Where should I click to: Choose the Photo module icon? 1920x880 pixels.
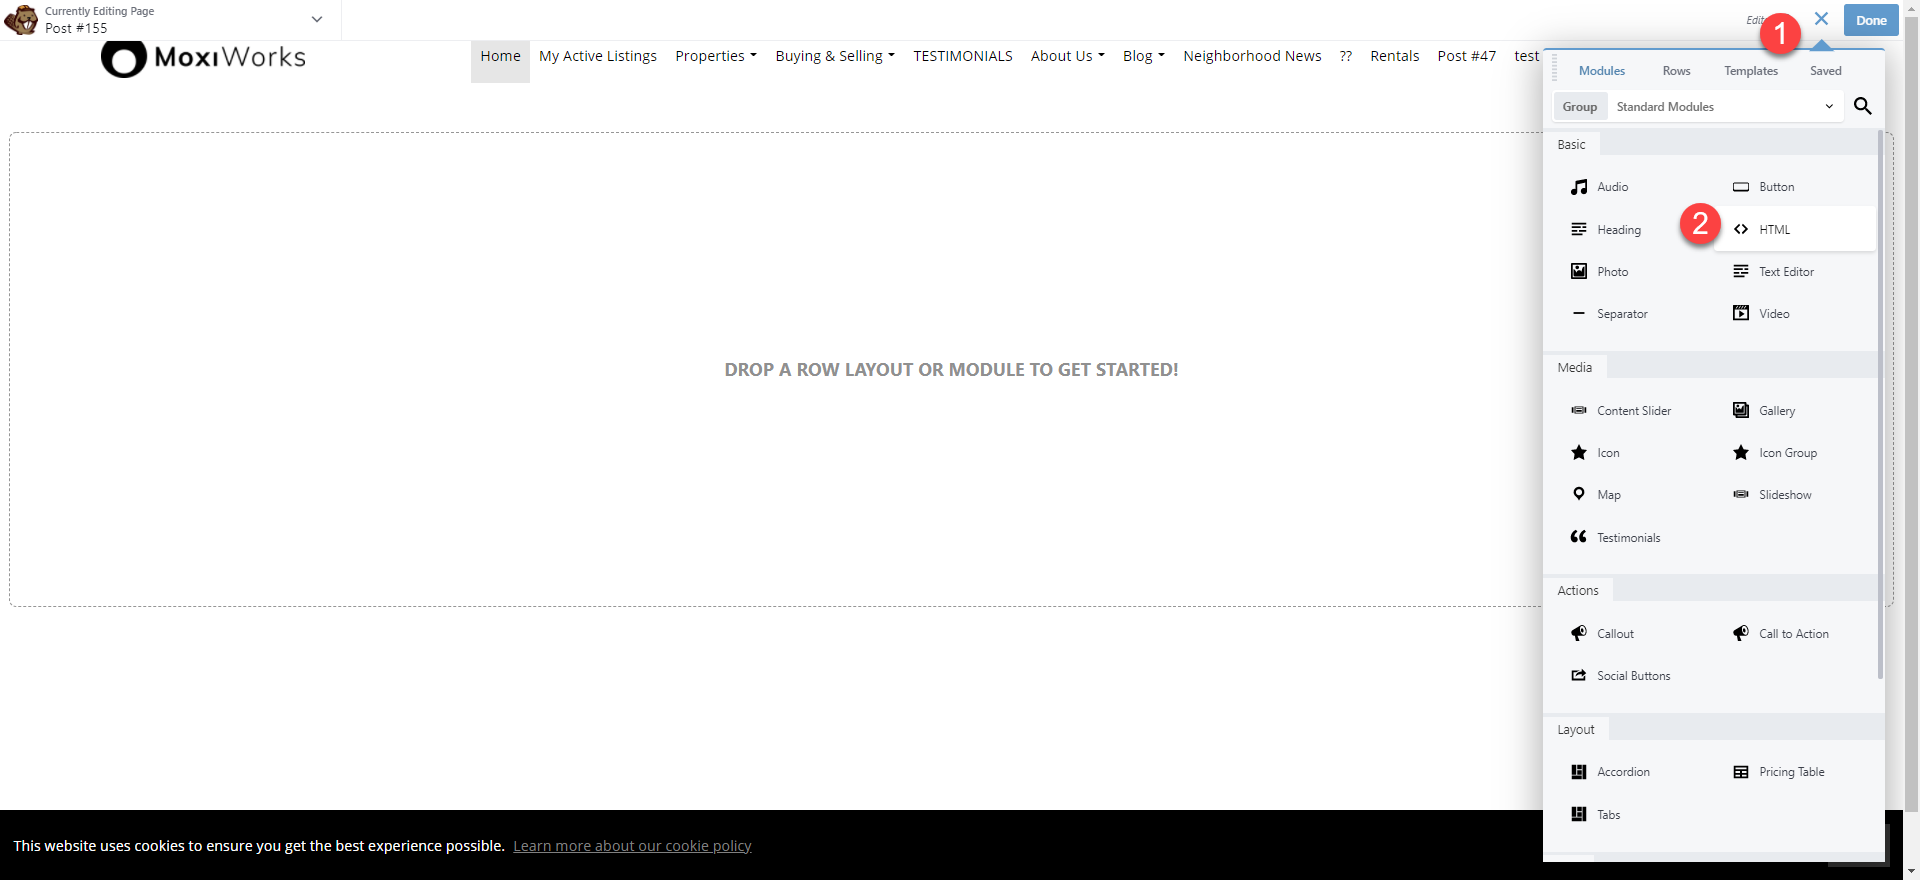1579,272
